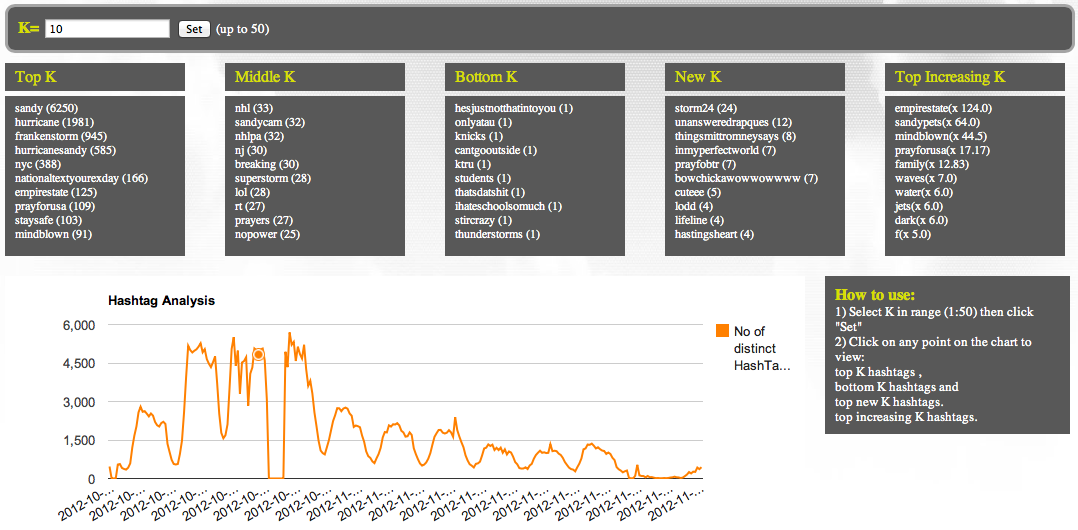Click the 'No of distinct HashTa...' legend label

762,348
